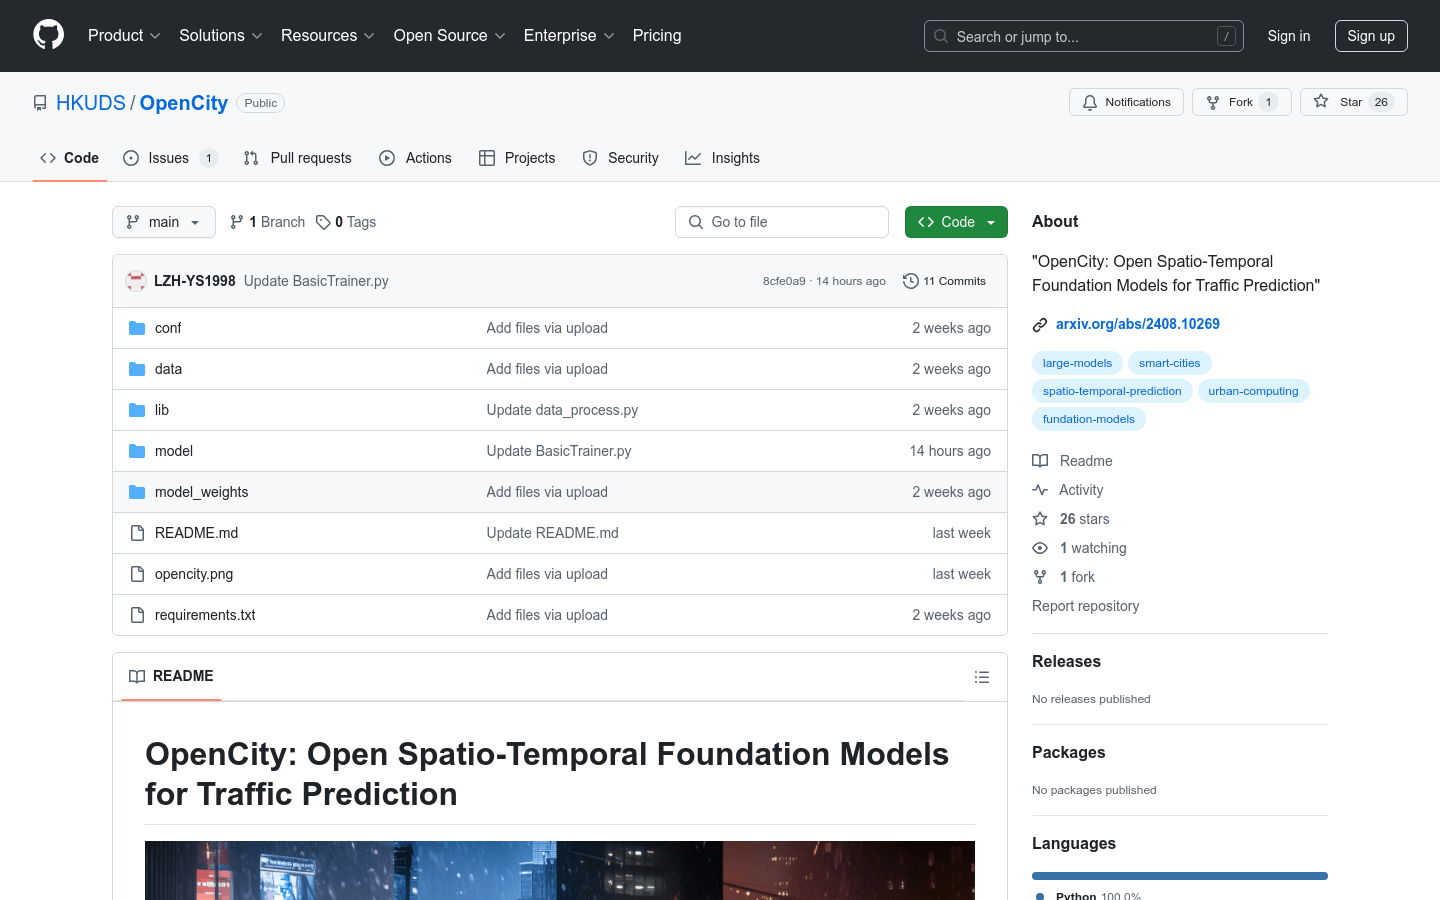
Task: Switch to the Pull requests tab
Action: coord(298,158)
